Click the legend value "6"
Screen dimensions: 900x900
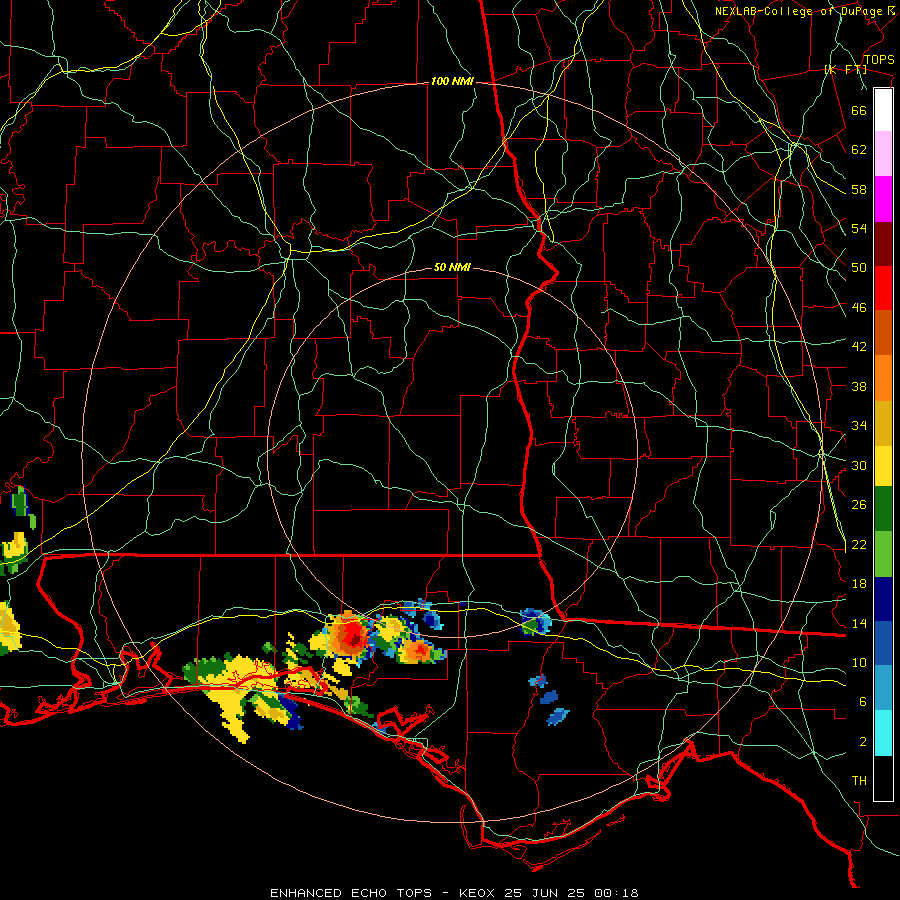pos(863,702)
